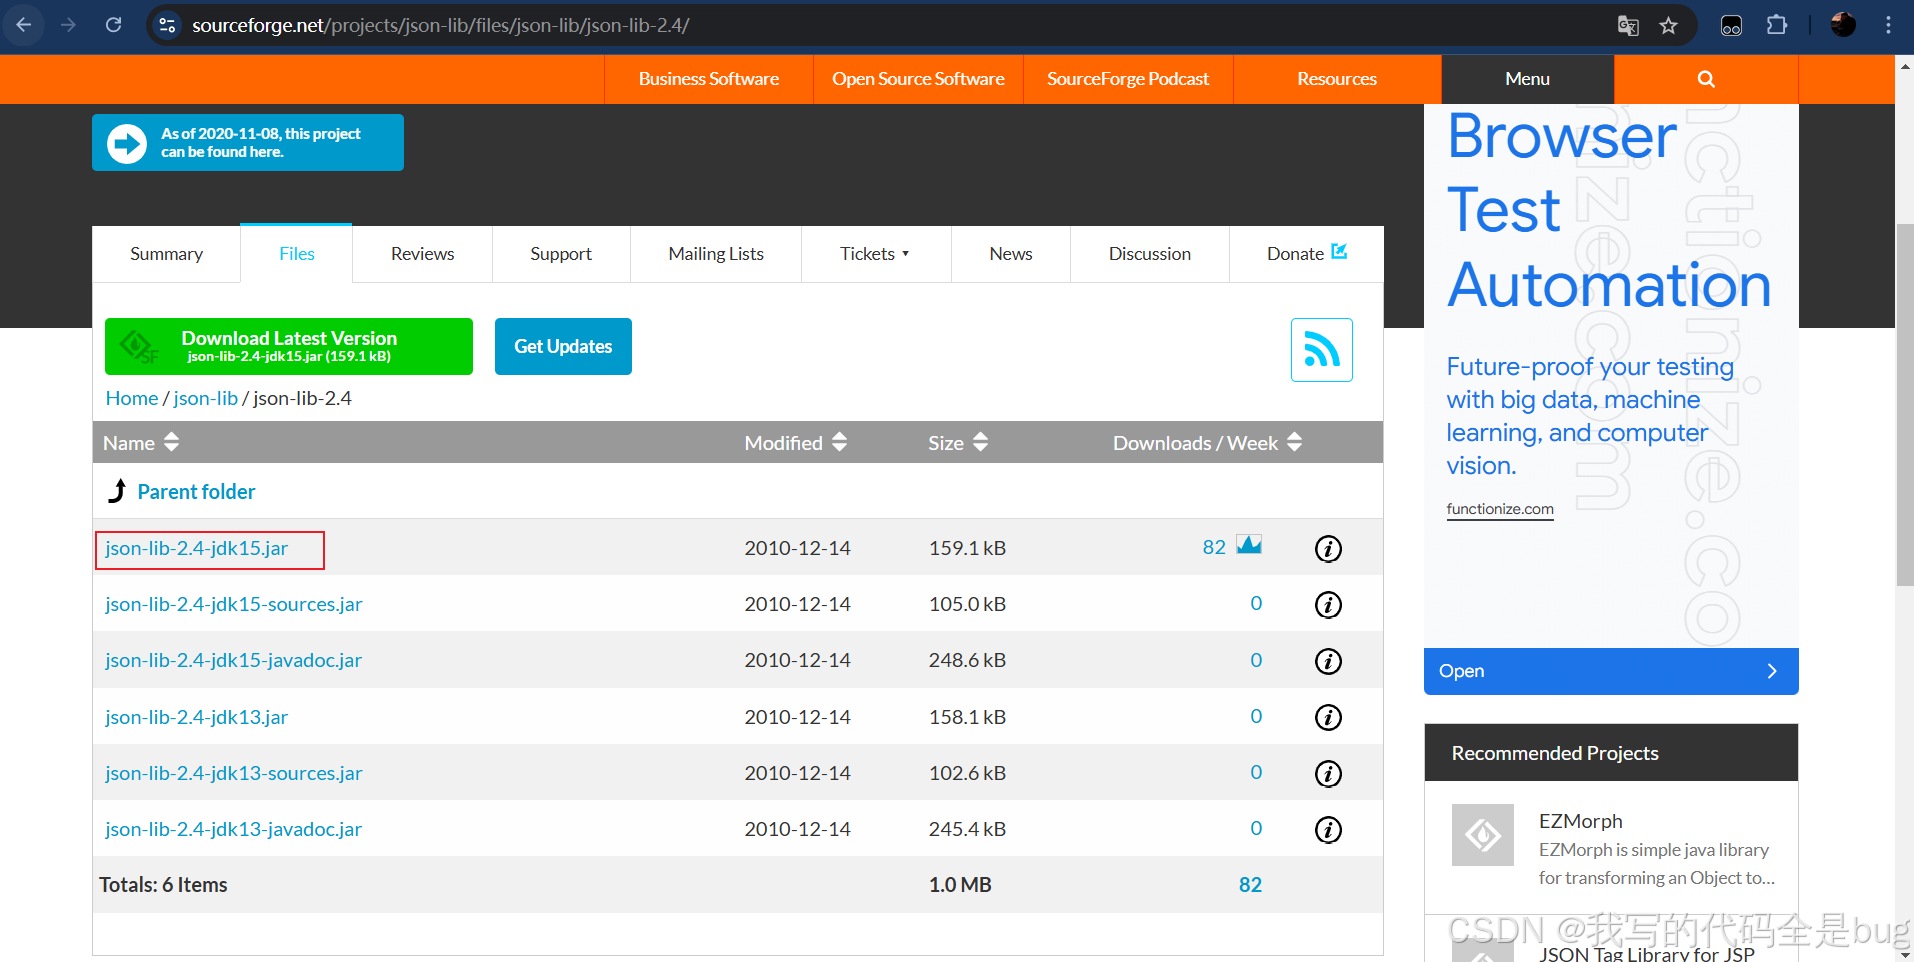Click the EZMorph project logo

pyautogui.click(x=1483, y=835)
